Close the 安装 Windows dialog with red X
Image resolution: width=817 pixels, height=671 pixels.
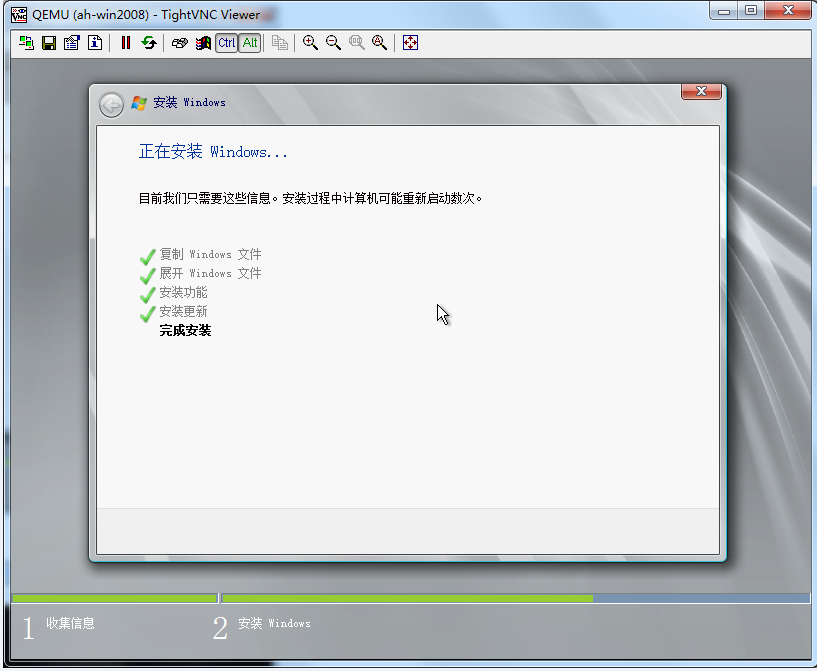[x=701, y=92]
